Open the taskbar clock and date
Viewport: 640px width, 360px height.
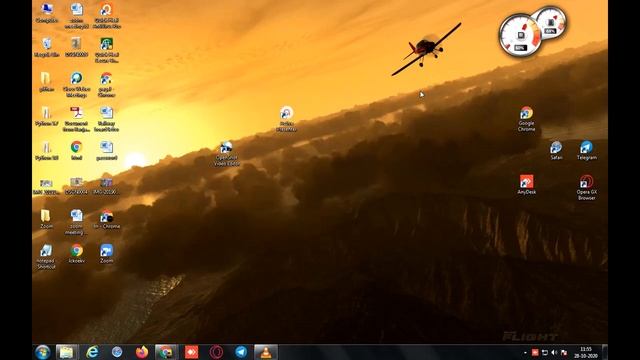tap(586, 352)
